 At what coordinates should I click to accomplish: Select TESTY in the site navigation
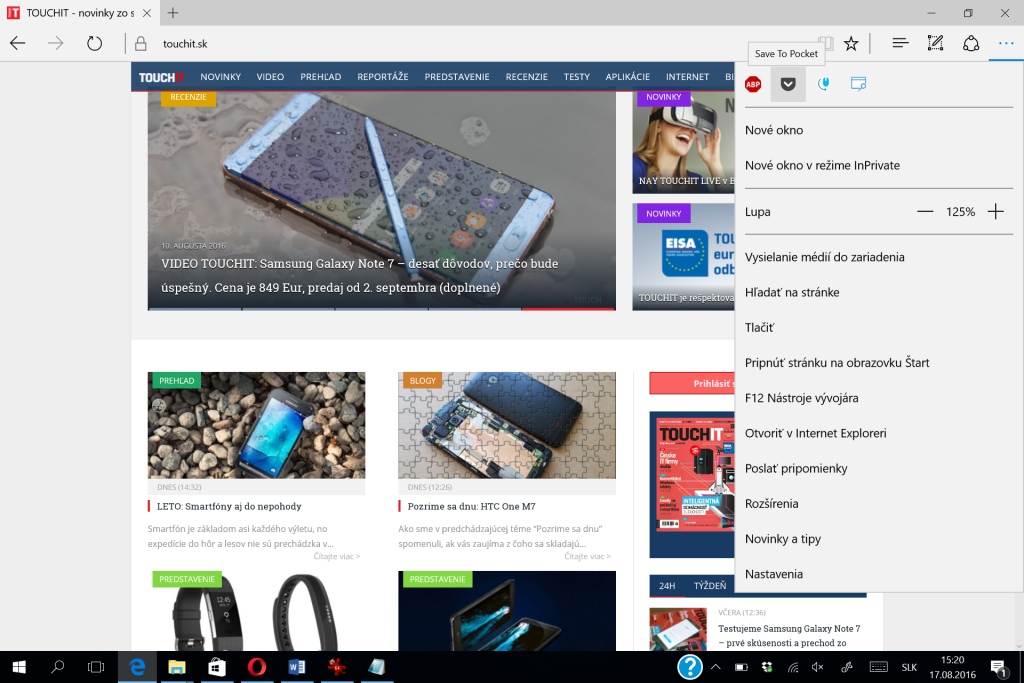click(x=577, y=76)
